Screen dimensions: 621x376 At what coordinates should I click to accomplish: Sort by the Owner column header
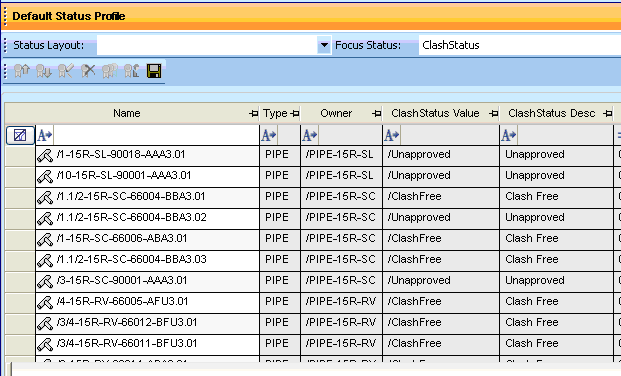coord(336,113)
